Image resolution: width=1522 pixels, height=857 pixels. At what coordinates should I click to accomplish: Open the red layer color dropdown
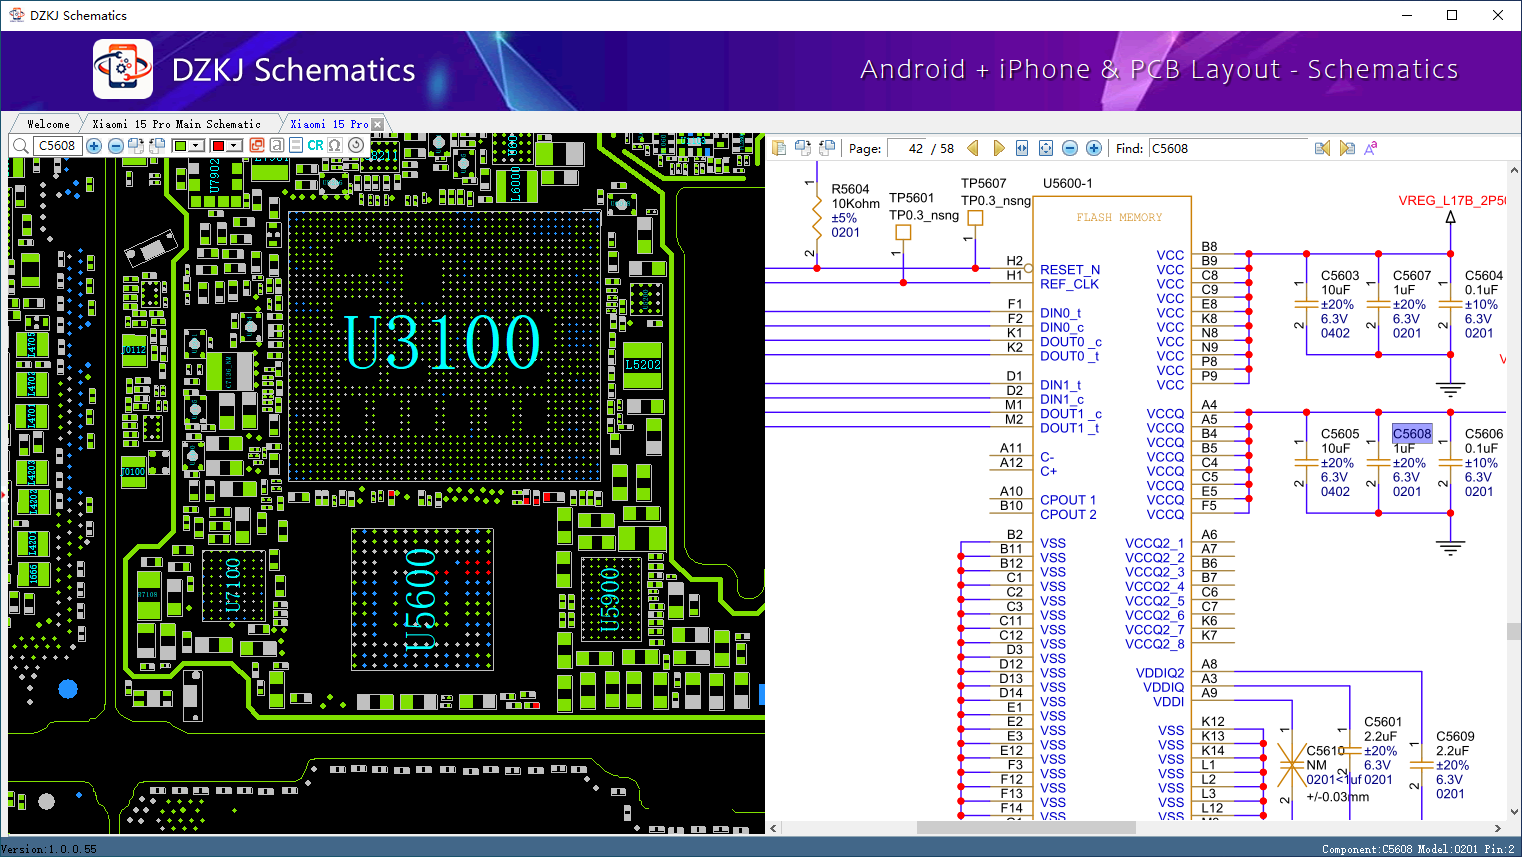click(234, 146)
